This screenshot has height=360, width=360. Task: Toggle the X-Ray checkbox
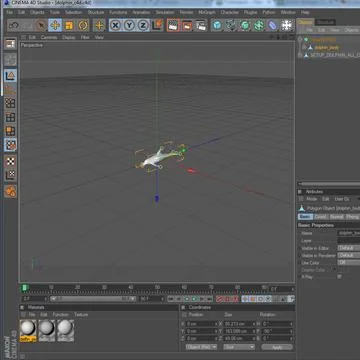pyautogui.click(x=340, y=277)
